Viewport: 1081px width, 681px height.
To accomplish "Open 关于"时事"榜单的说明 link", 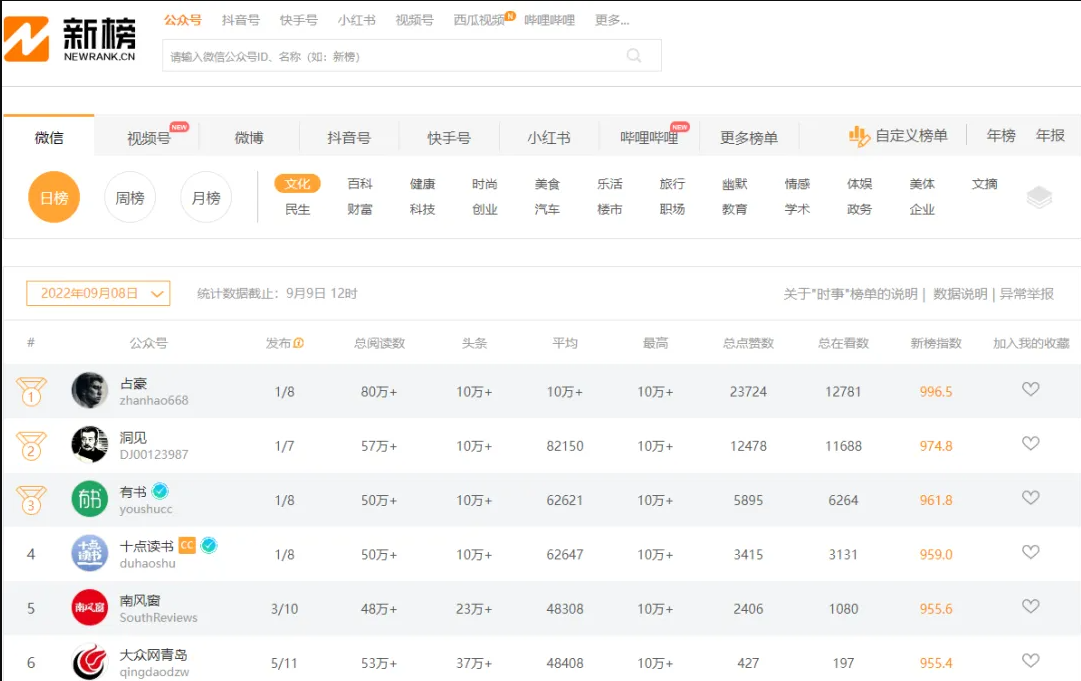I will (851, 294).
